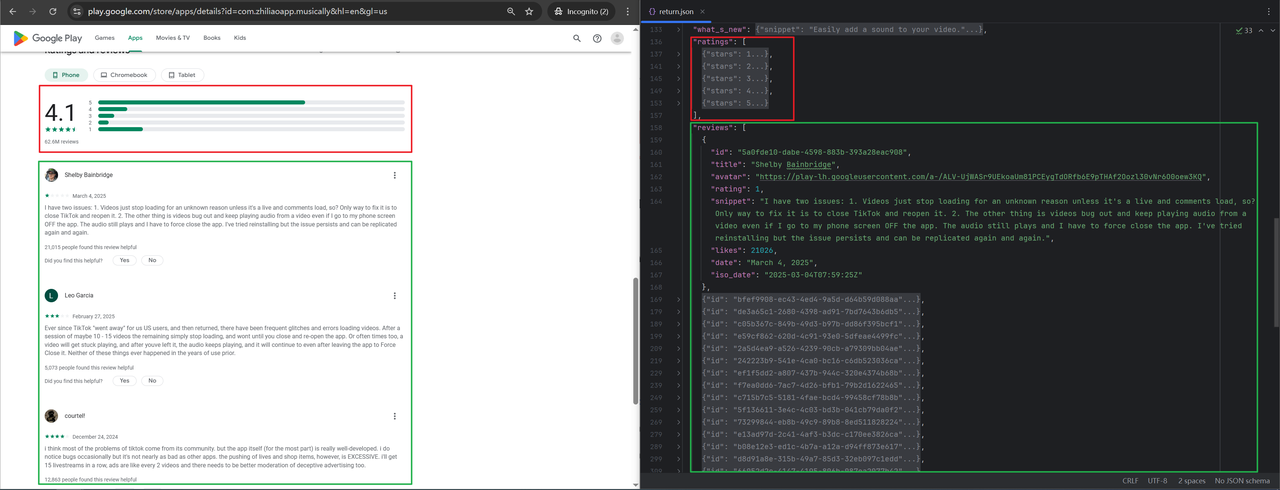Select the Phone device chip
The image size is (1280, 490).
tap(66, 75)
